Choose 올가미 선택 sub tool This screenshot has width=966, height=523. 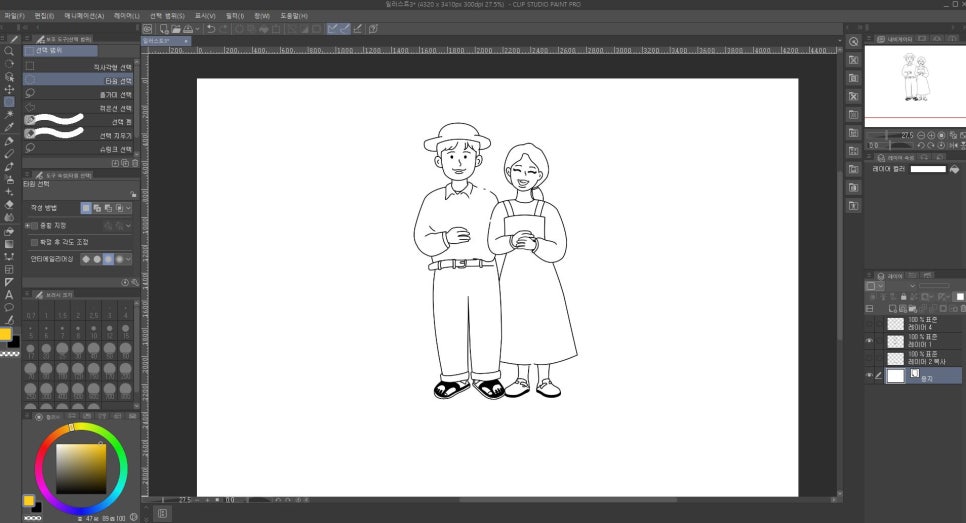click(x=78, y=94)
